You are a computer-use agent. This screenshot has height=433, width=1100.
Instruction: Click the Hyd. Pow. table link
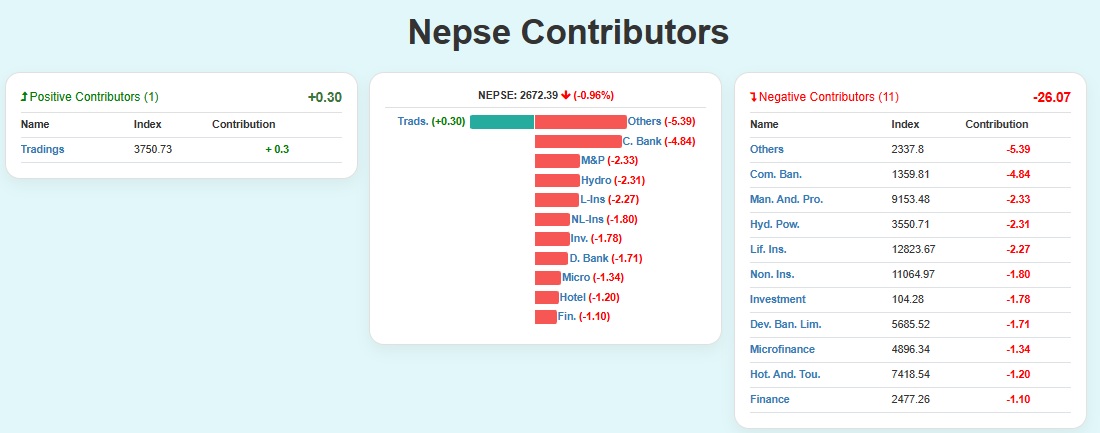tap(775, 224)
